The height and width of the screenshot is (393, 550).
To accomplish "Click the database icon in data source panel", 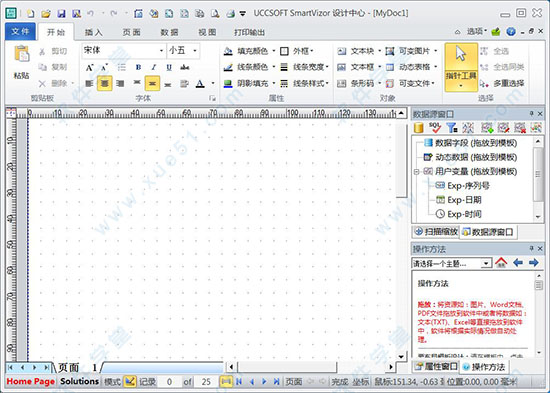I will [418, 128].
